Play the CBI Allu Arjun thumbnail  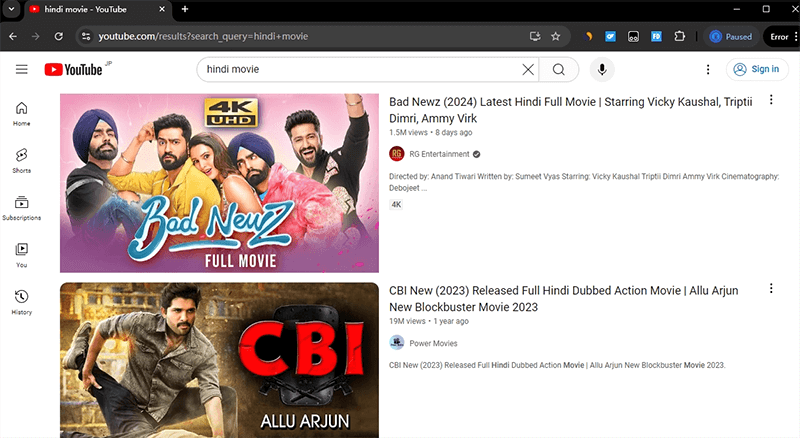pos(219,360)
